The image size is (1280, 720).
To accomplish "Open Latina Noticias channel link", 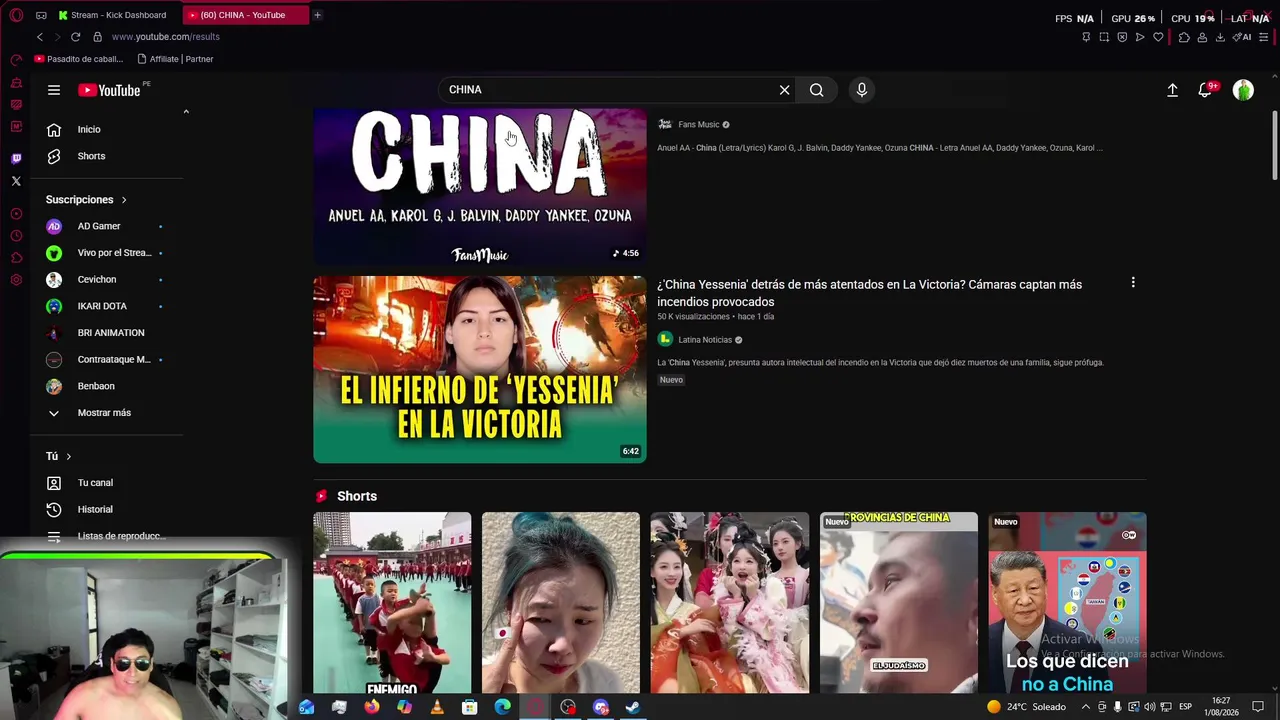I will tap(705, 340).
